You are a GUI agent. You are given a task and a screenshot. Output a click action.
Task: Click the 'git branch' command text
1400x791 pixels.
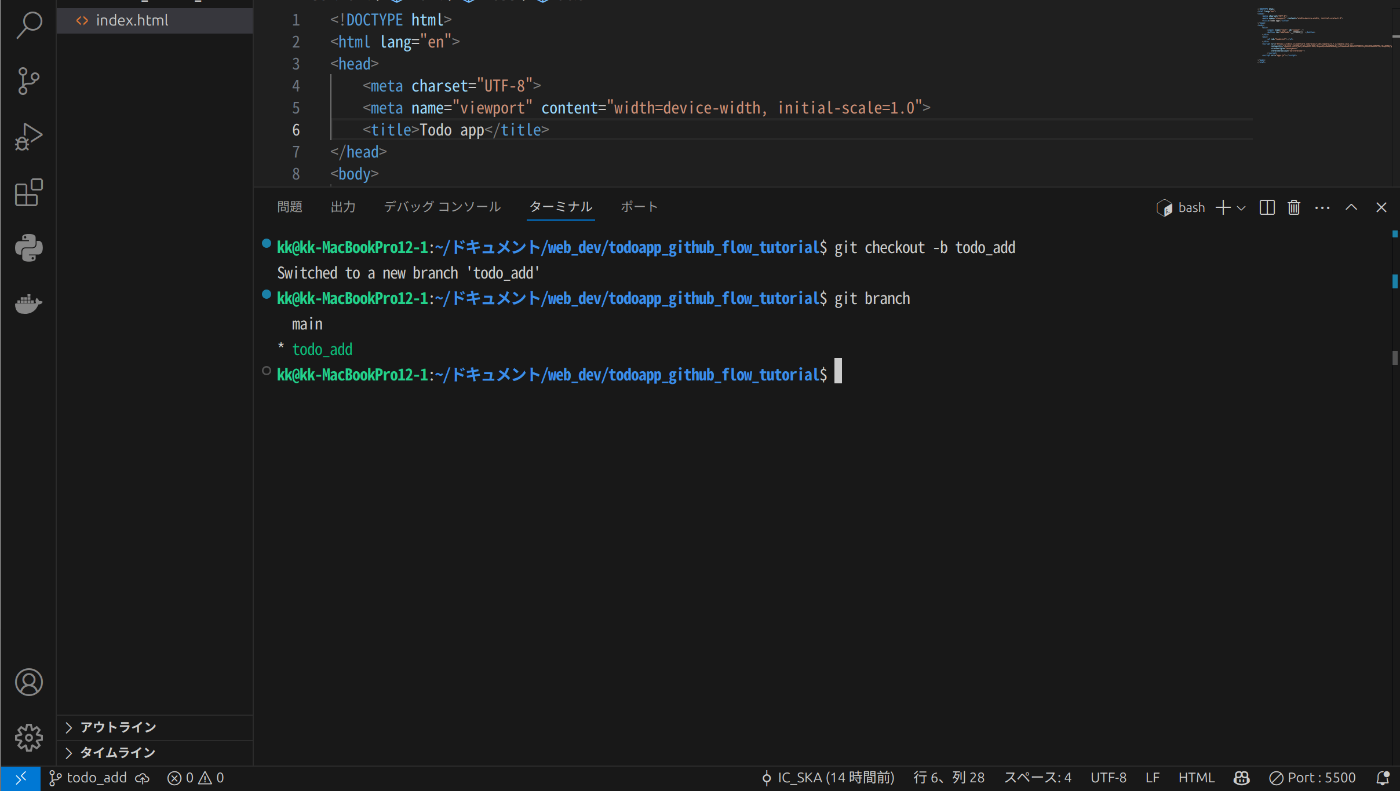[873, 299]
